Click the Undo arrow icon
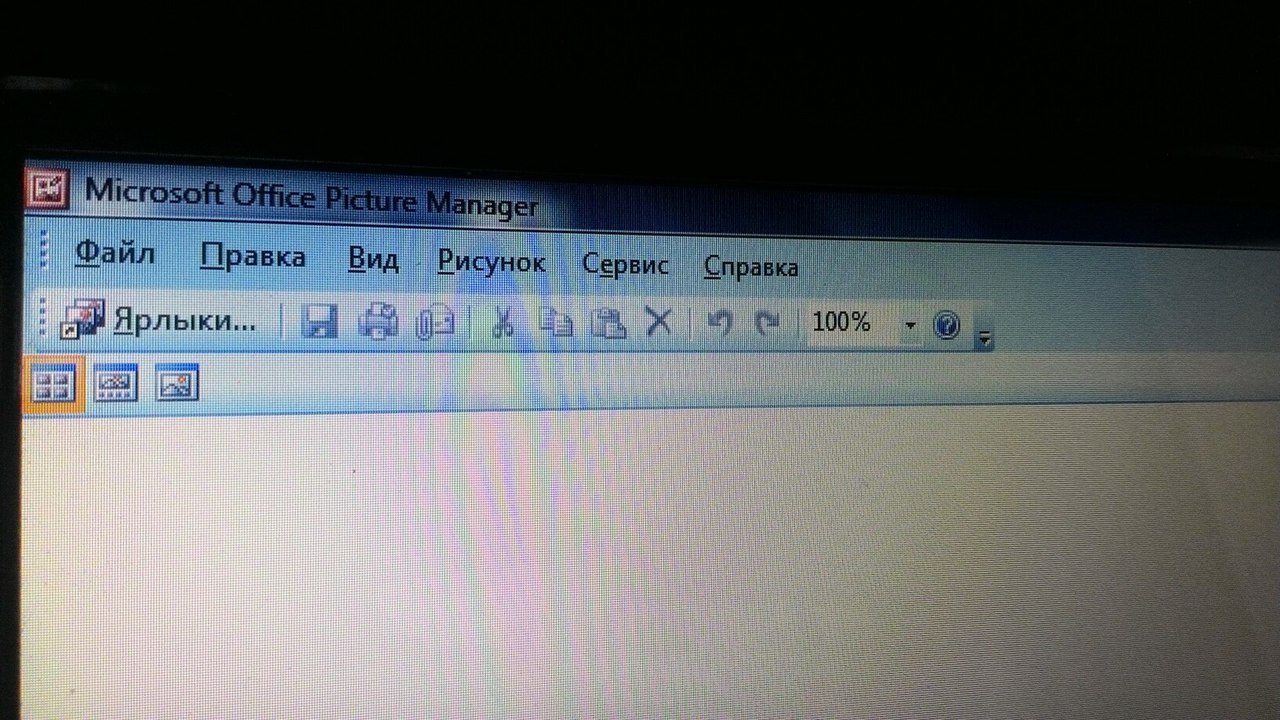This screenshot has width=1280, height=720. pyautogui.click(x=719, y=323)
